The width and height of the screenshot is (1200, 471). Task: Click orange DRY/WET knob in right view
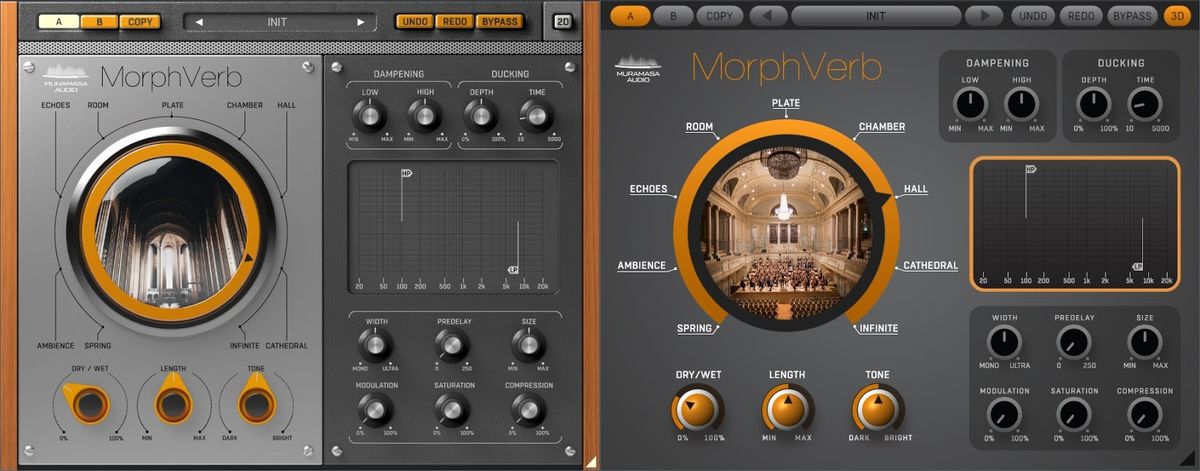tap(699, 408)
